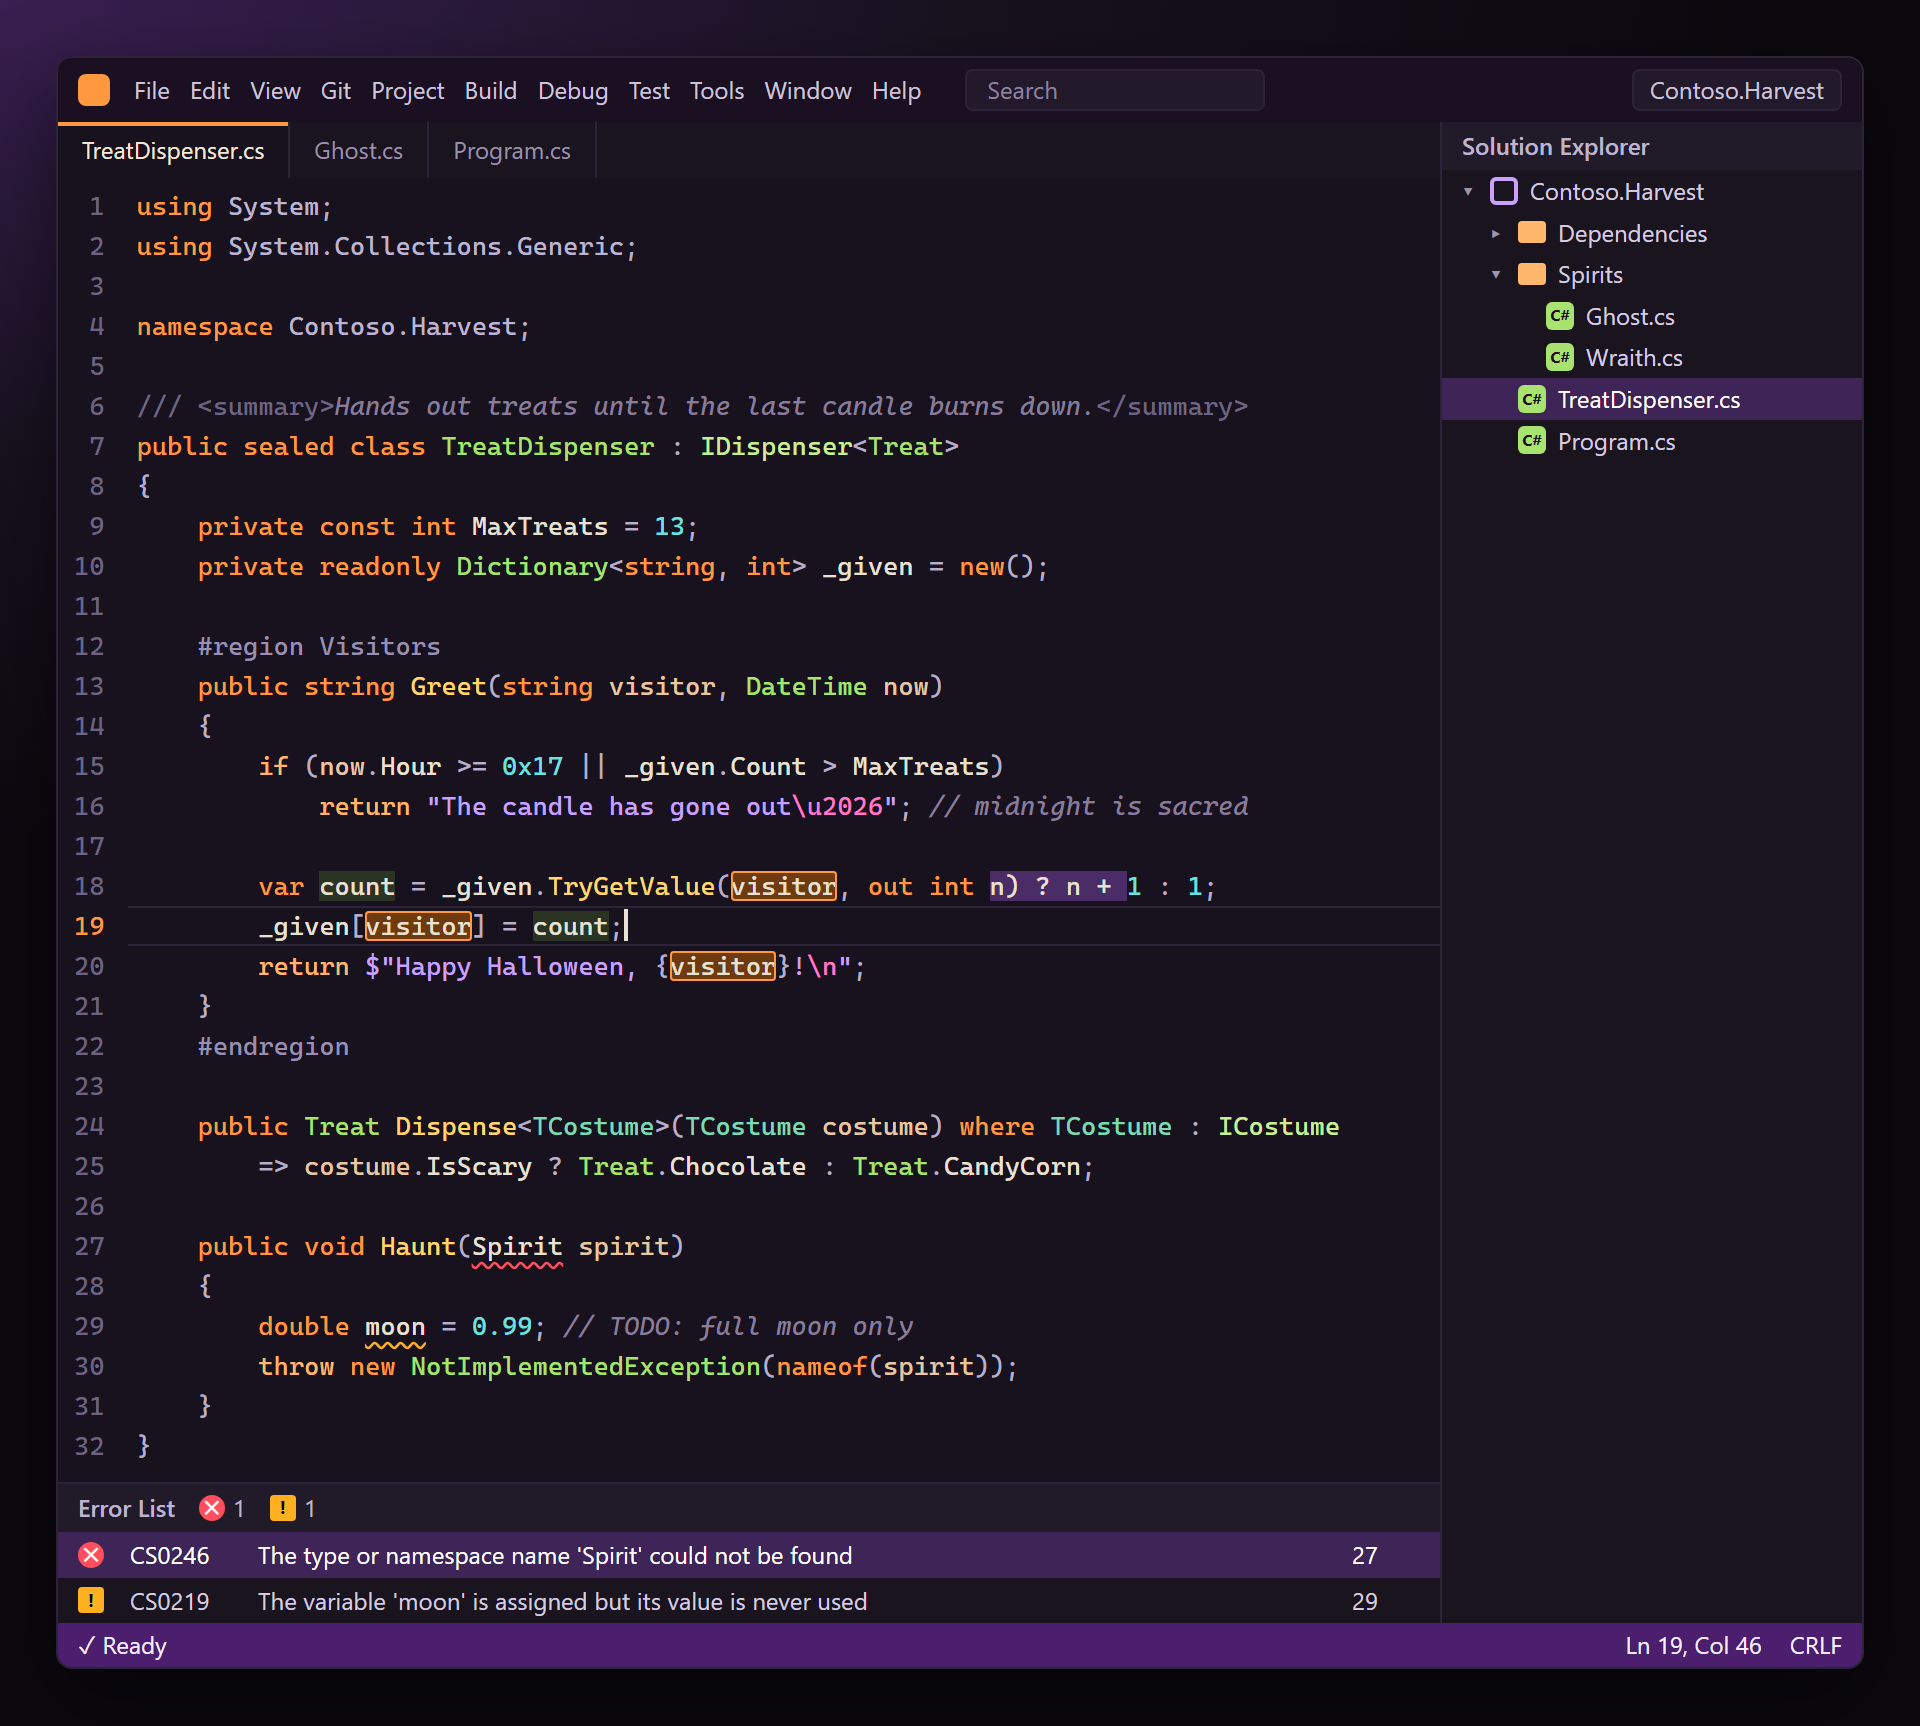
Task: Switch to the Program.cs editor tab
Action: tap(512, 151)
